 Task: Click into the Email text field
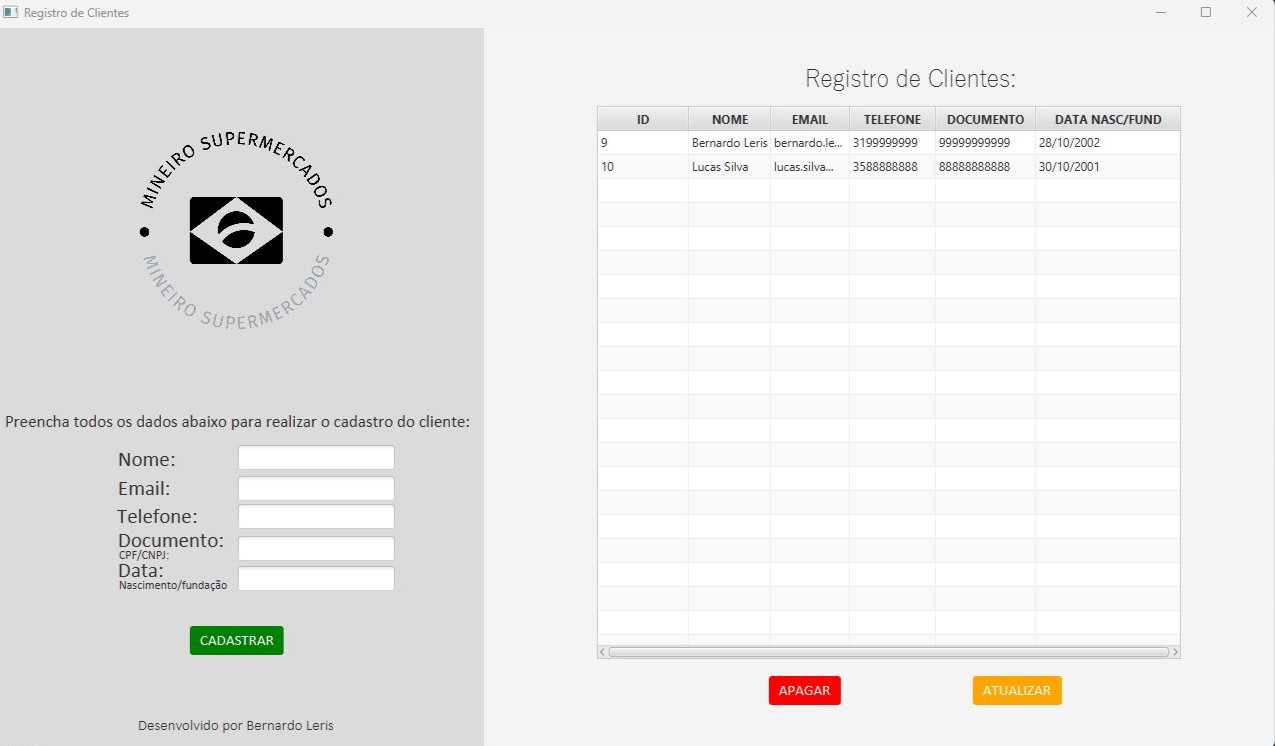[x=316, y=489]
